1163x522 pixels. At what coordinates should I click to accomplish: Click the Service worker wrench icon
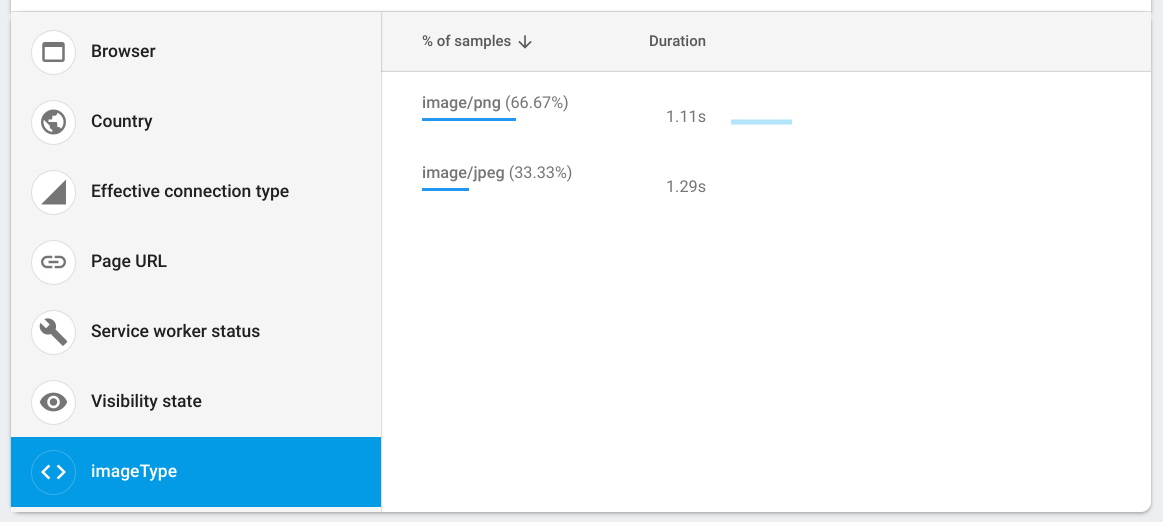(x=54, y=332)
